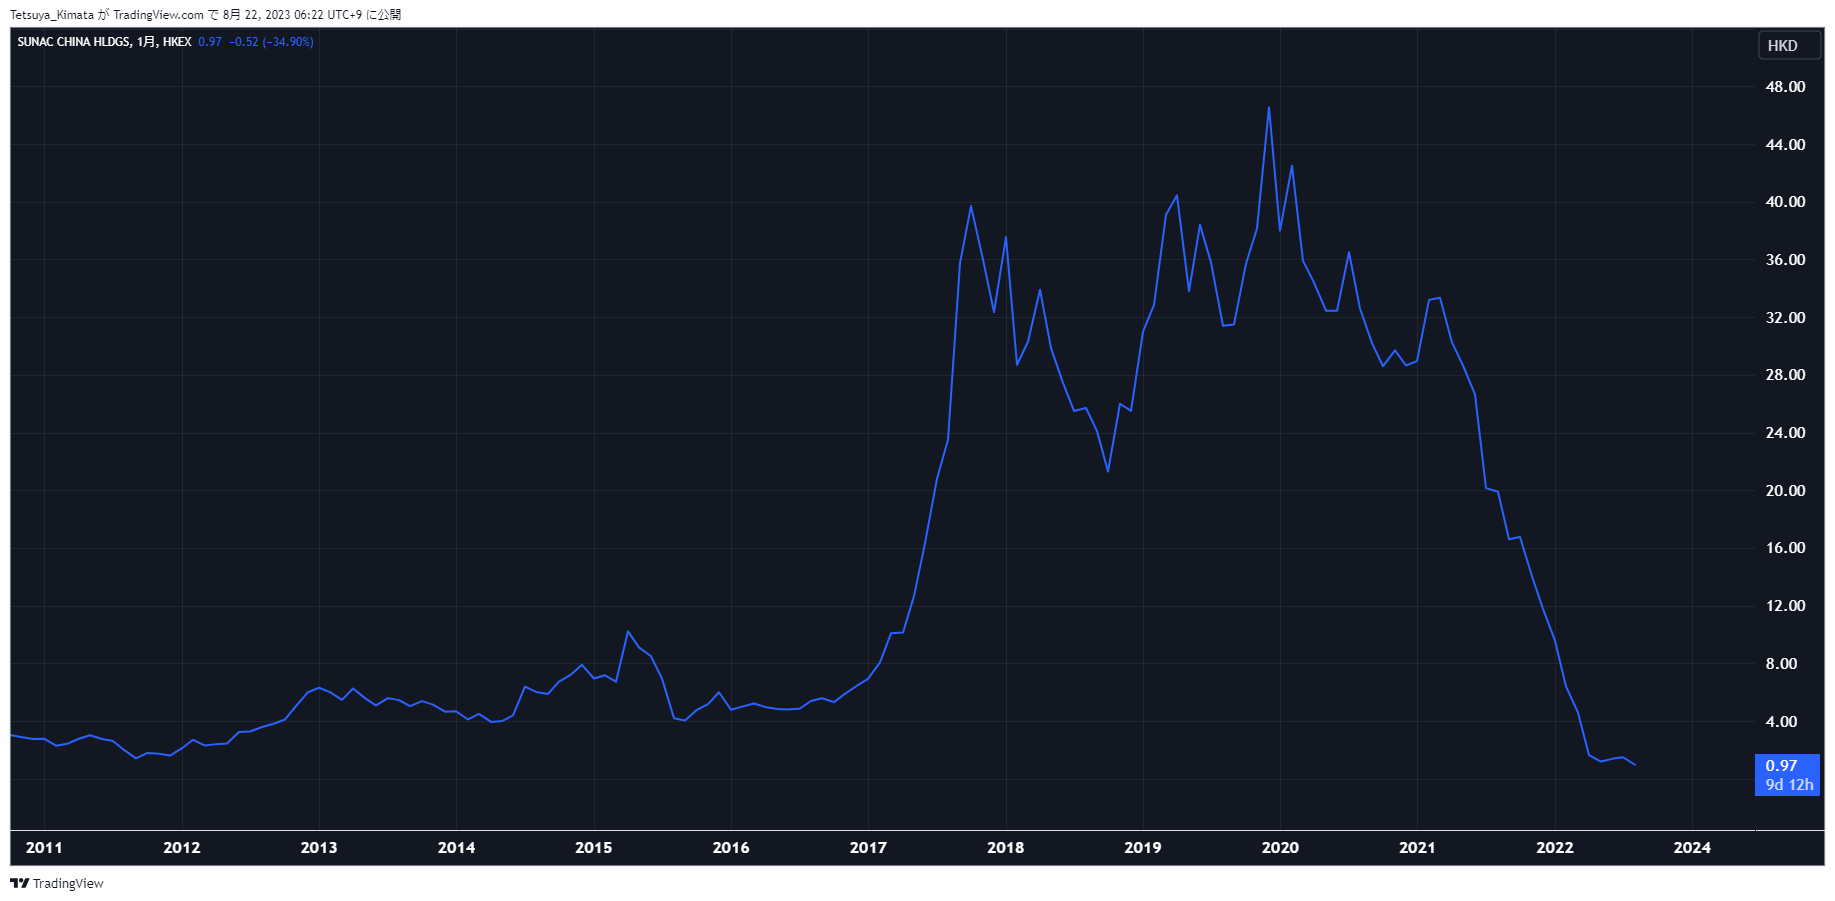
Task: Click the 12.00 price axis label
Action: pyautogui.click(x=1785, y=606)
